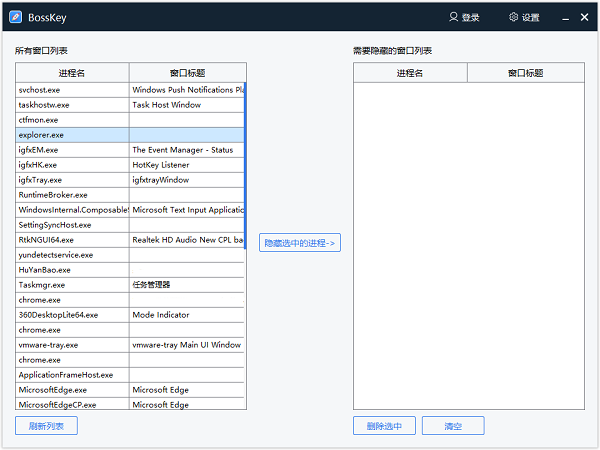Screen dimensions: 600x450
Task: Click Windows Push Notifications title cell
Action: (x=187, y=90)
